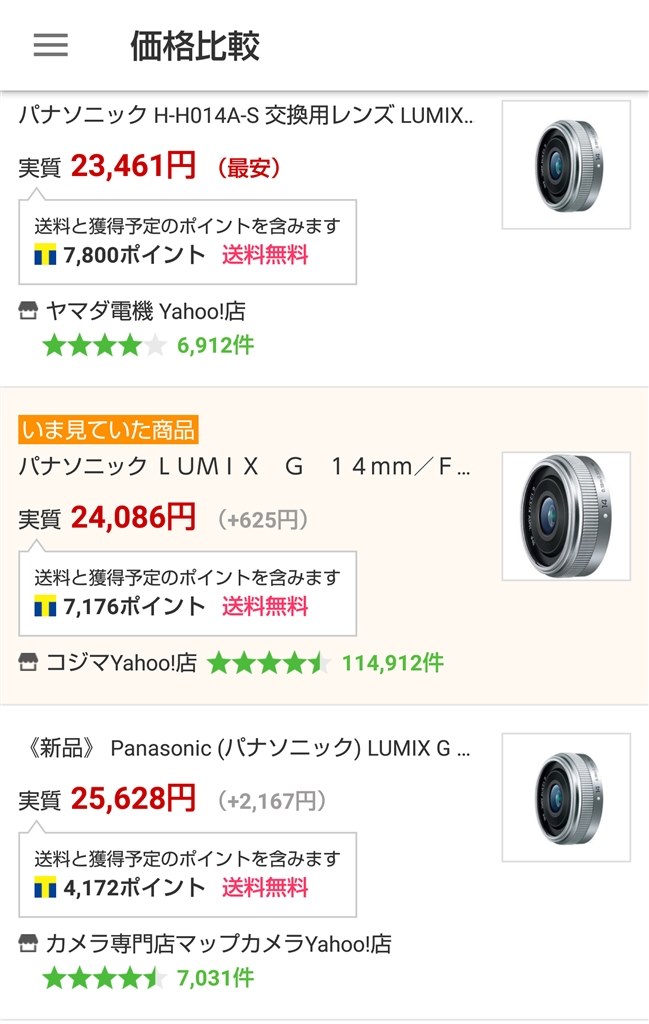649x1024 pixels.
Task: Open コジマYahoo!店 store link
Action: (x=121, y=663)
